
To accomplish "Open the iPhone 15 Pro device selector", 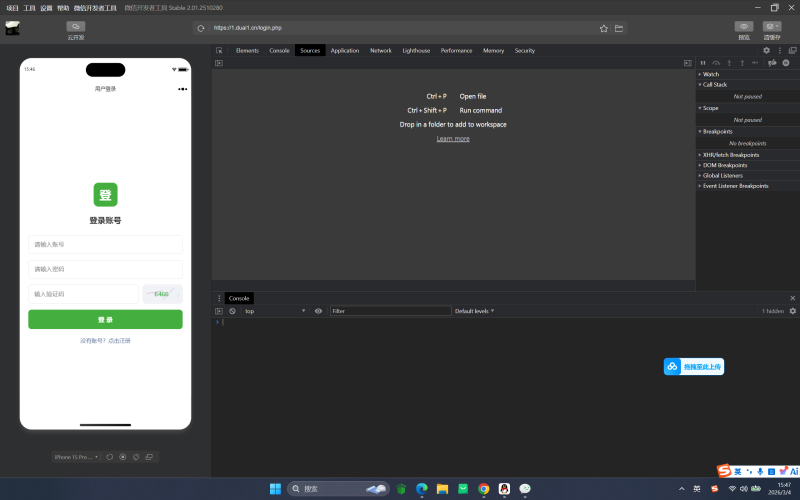I will click(x=77, y=457).
